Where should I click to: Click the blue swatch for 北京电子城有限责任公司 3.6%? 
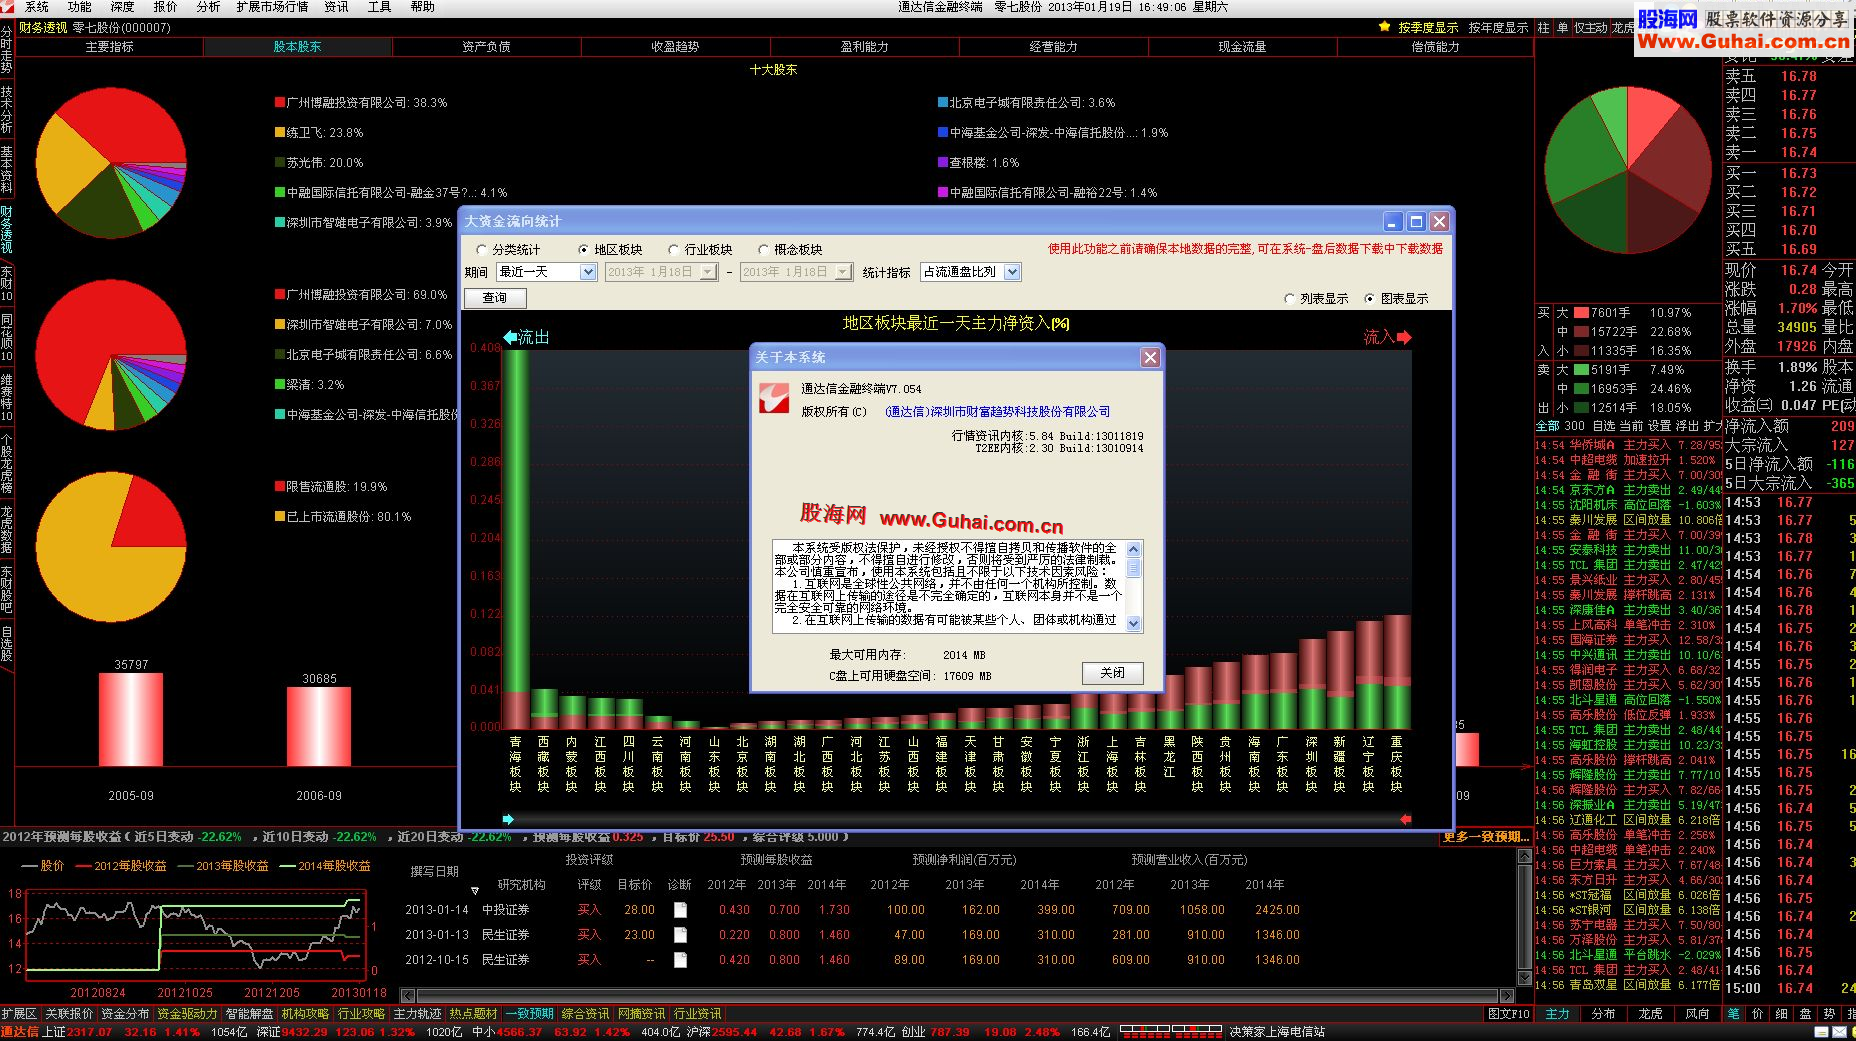pos(943,102)
